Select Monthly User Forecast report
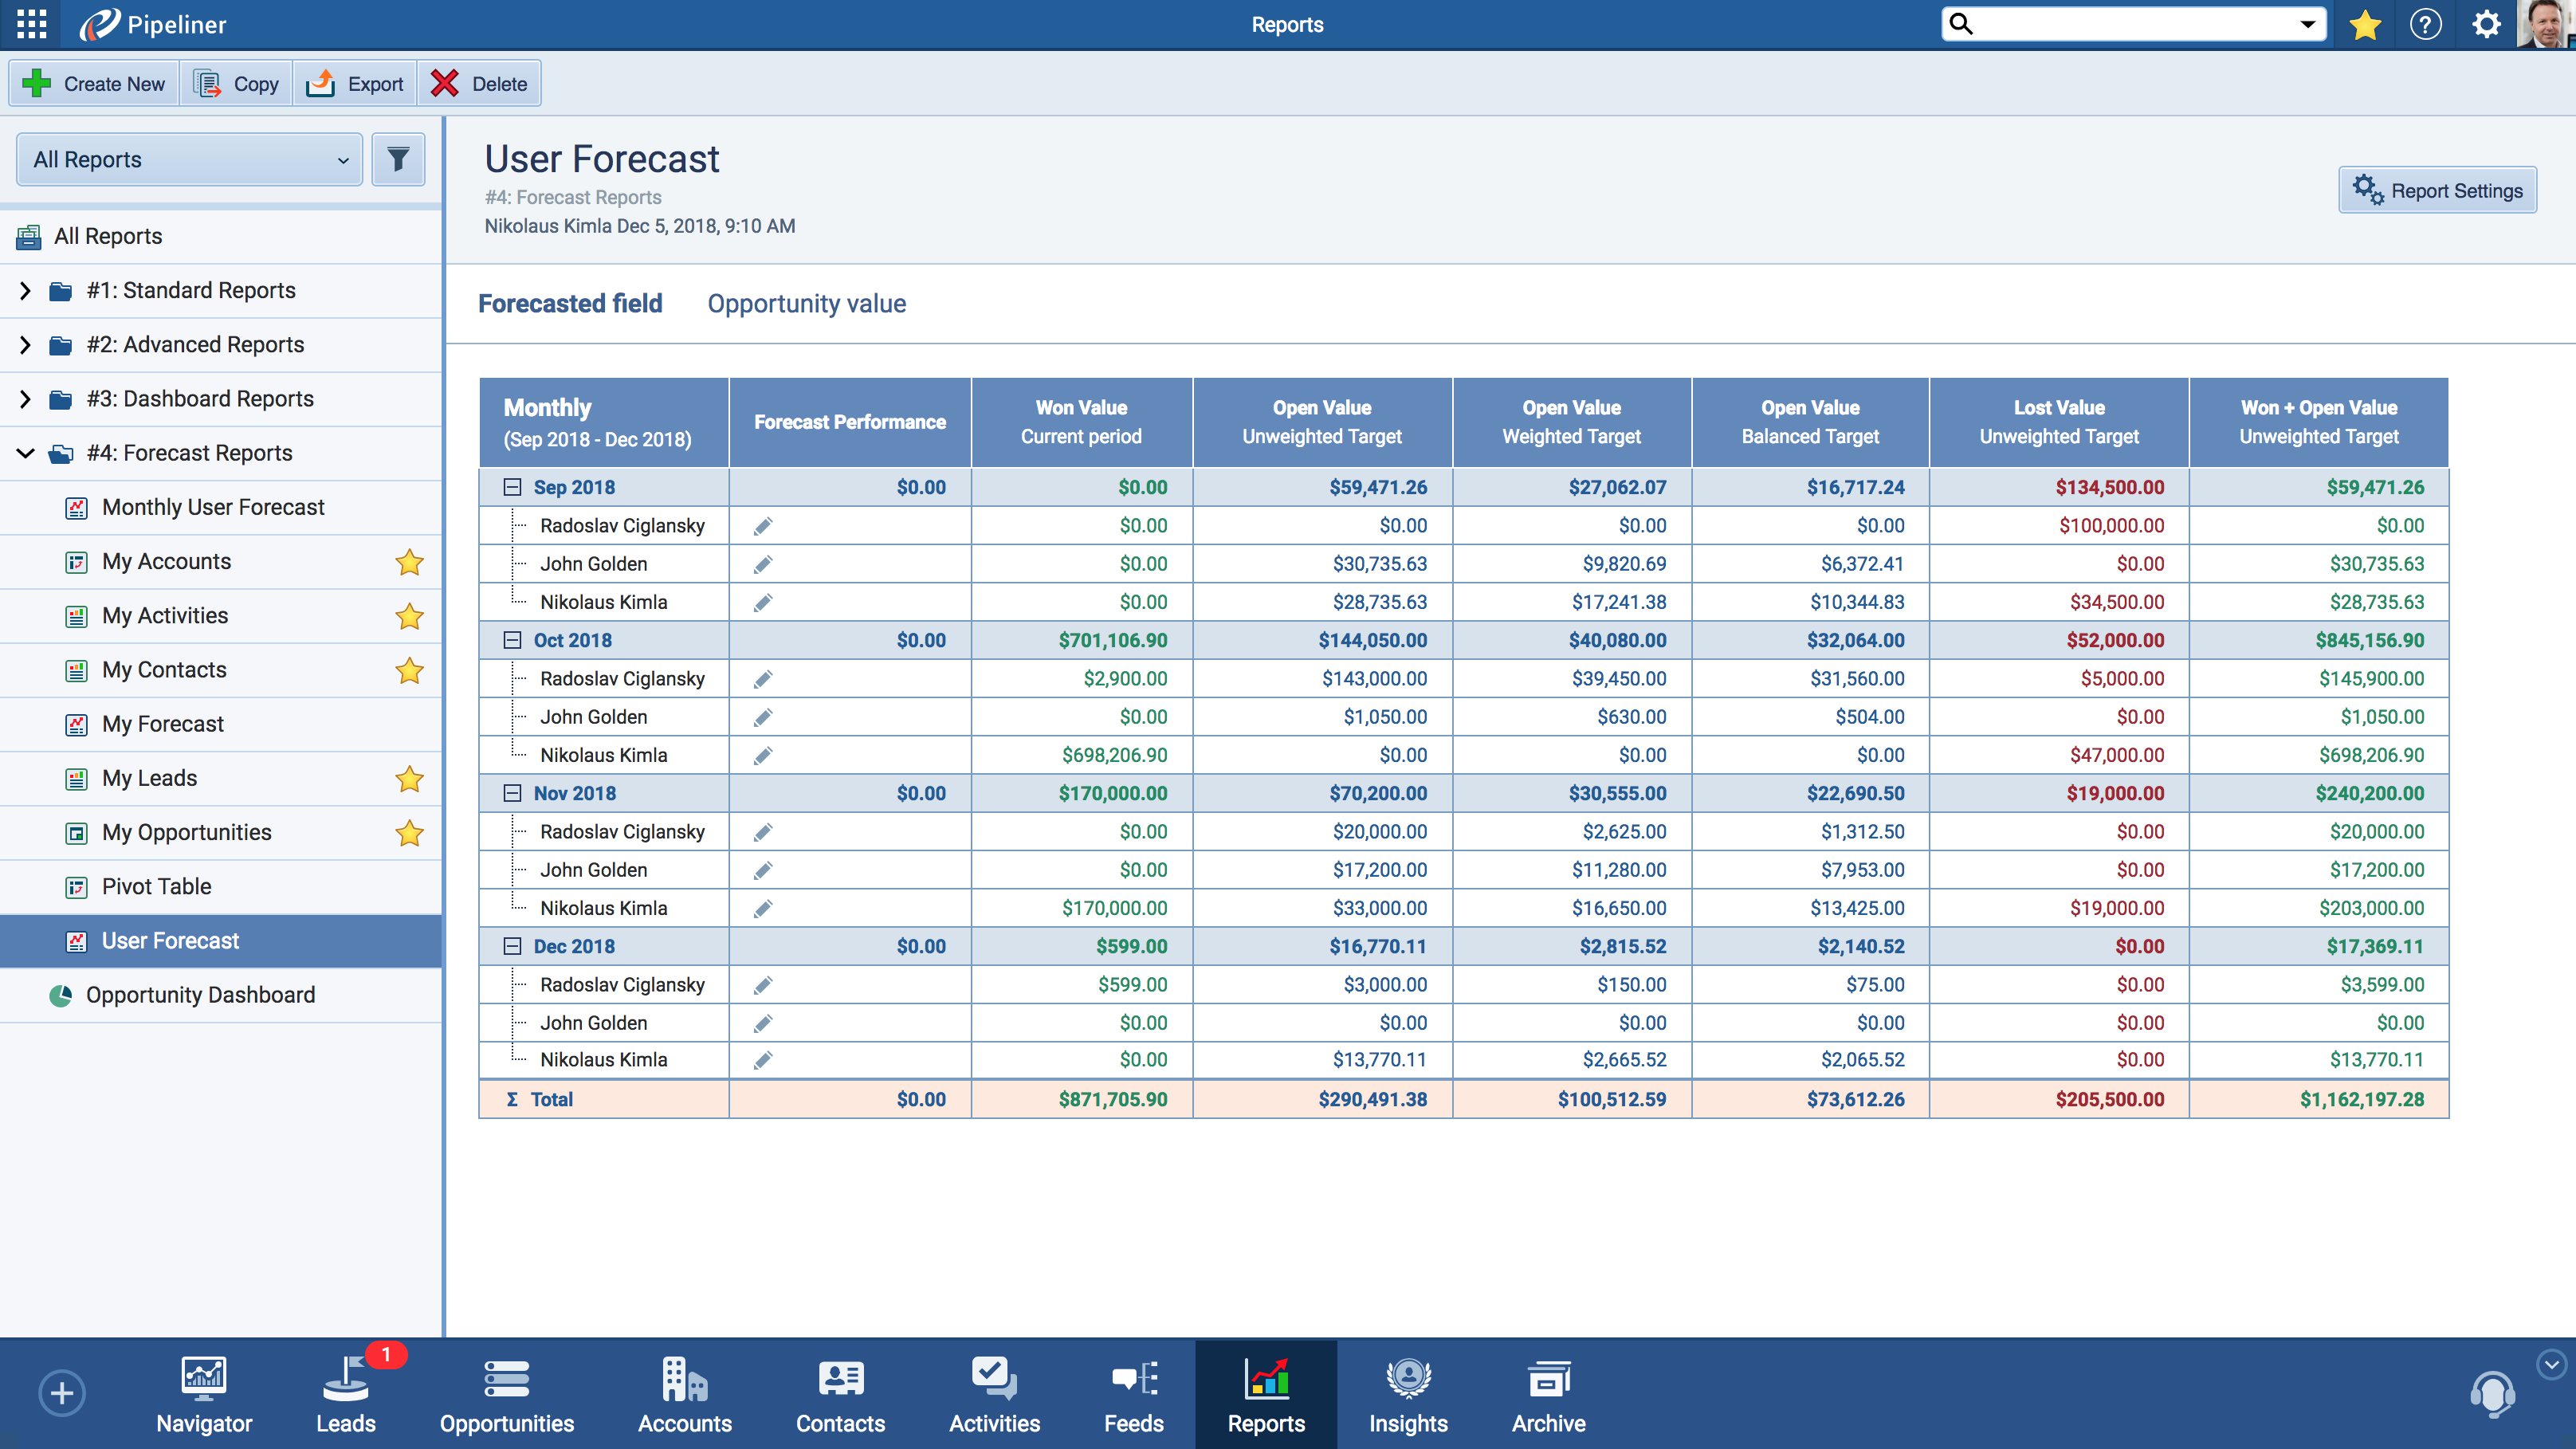The image size is (2576, 1449). (213, 508)
